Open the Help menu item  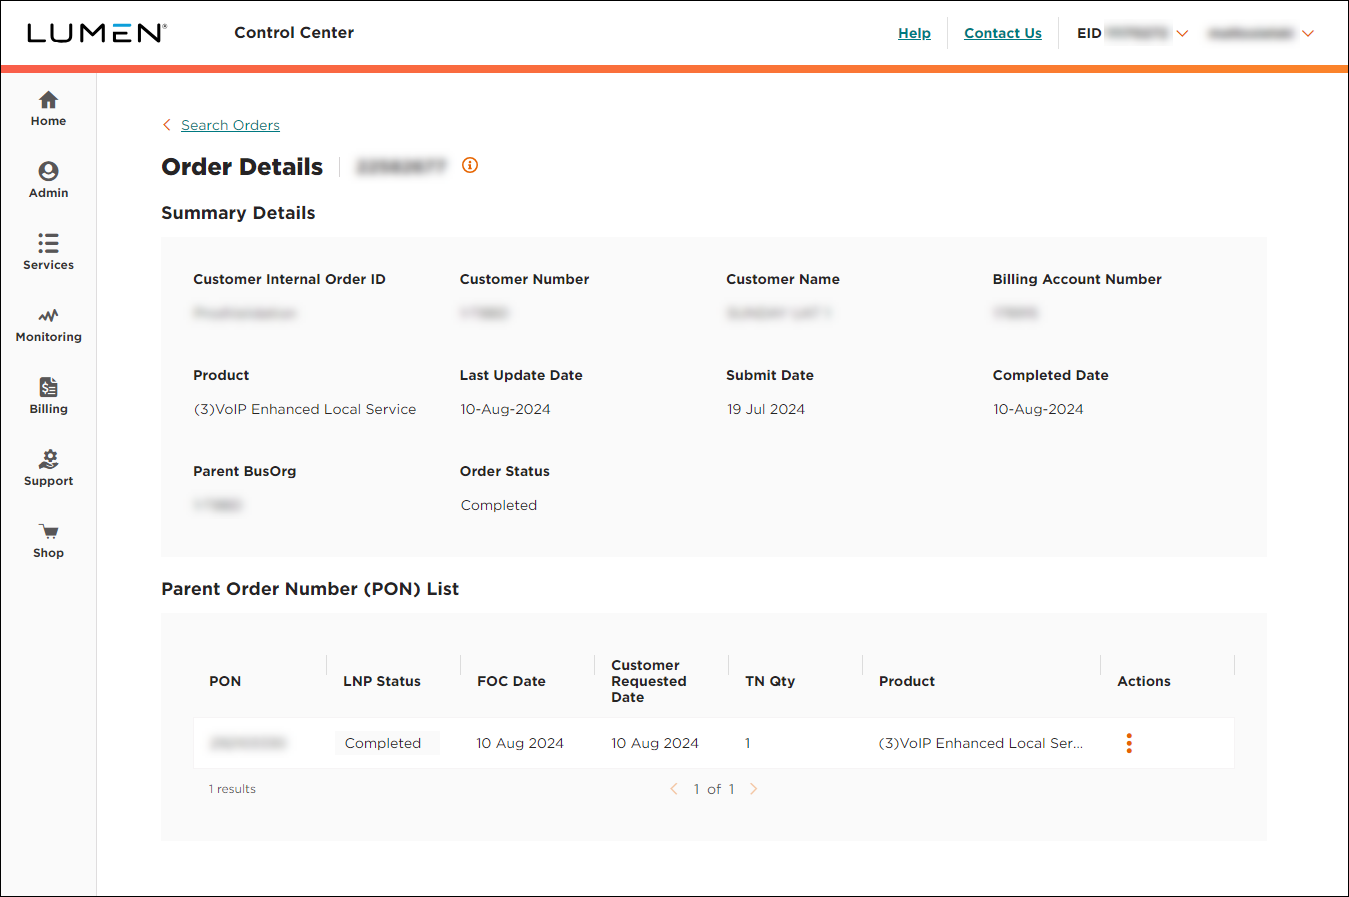click(x=914, y=33)
